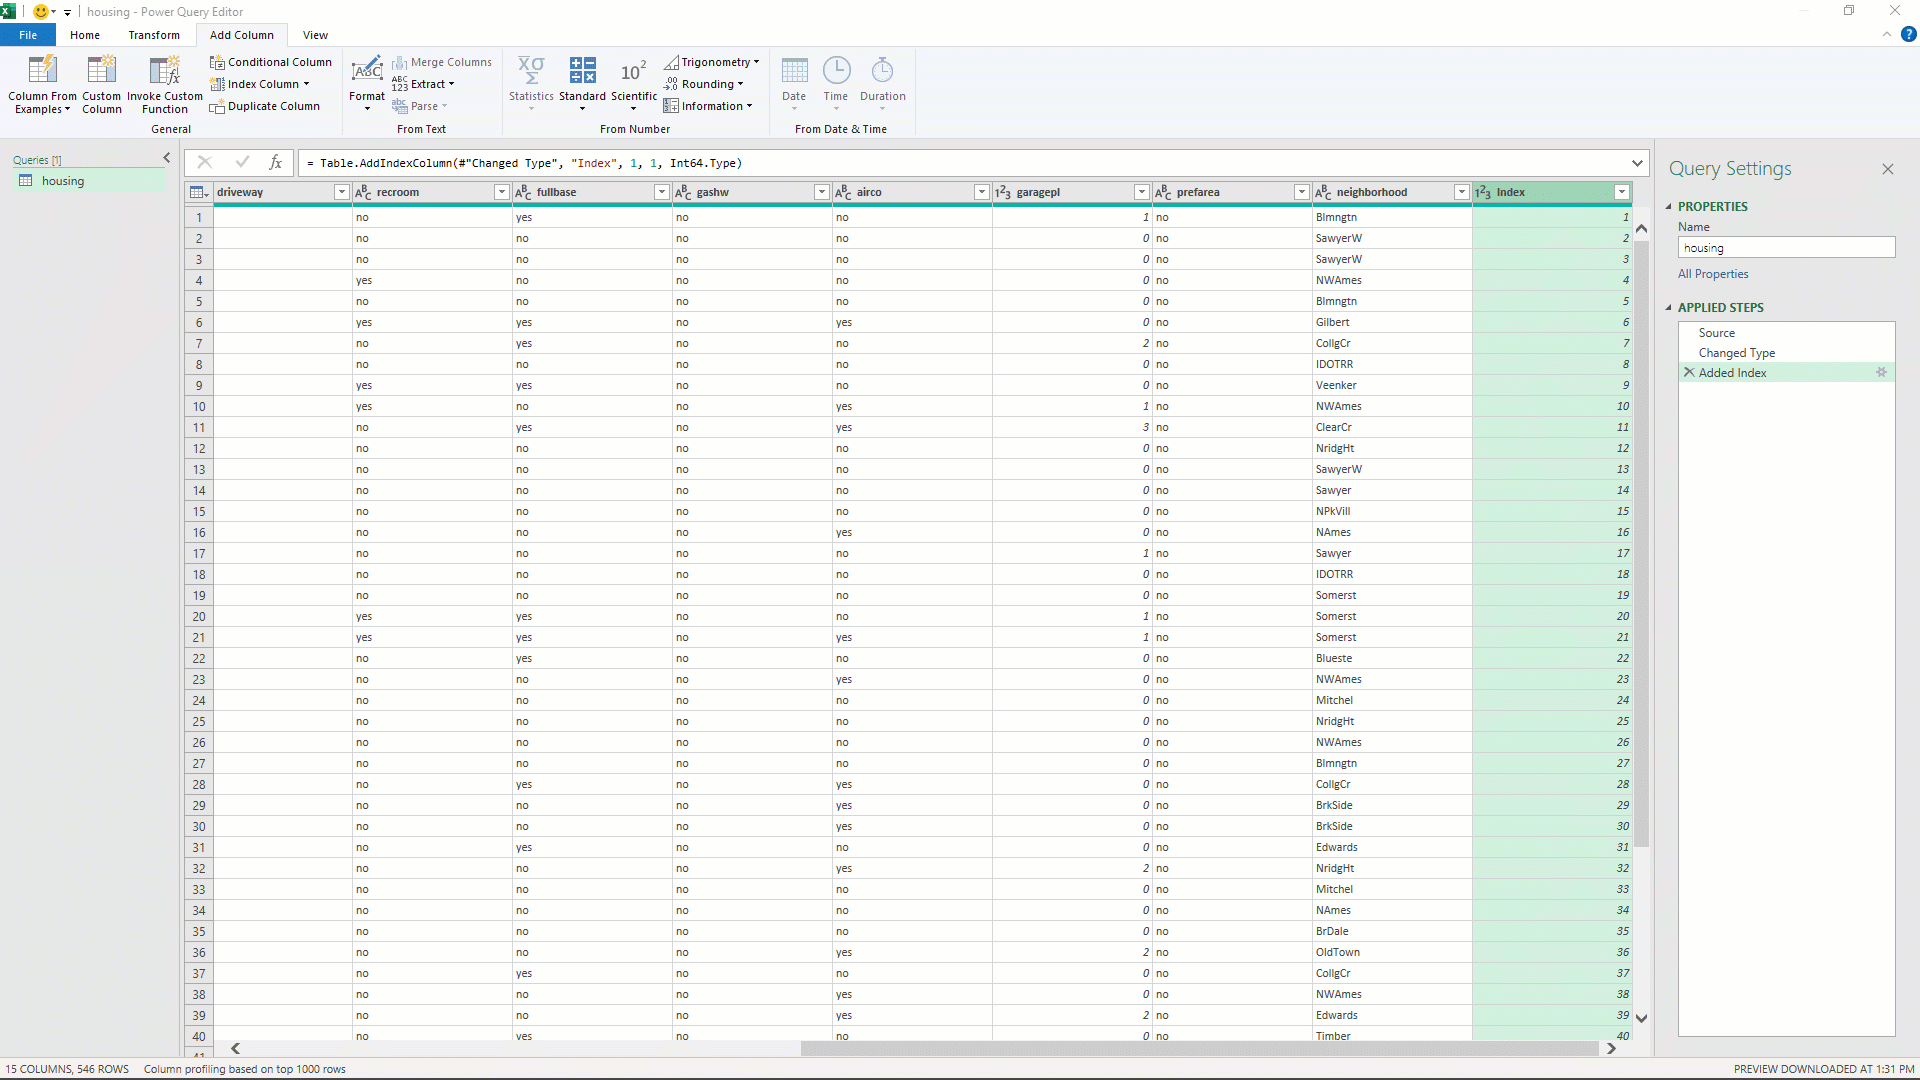The width and height of the screenshot is (1920, 1080).
Task: Click the query Name input field
Action: coord(1785,248)
